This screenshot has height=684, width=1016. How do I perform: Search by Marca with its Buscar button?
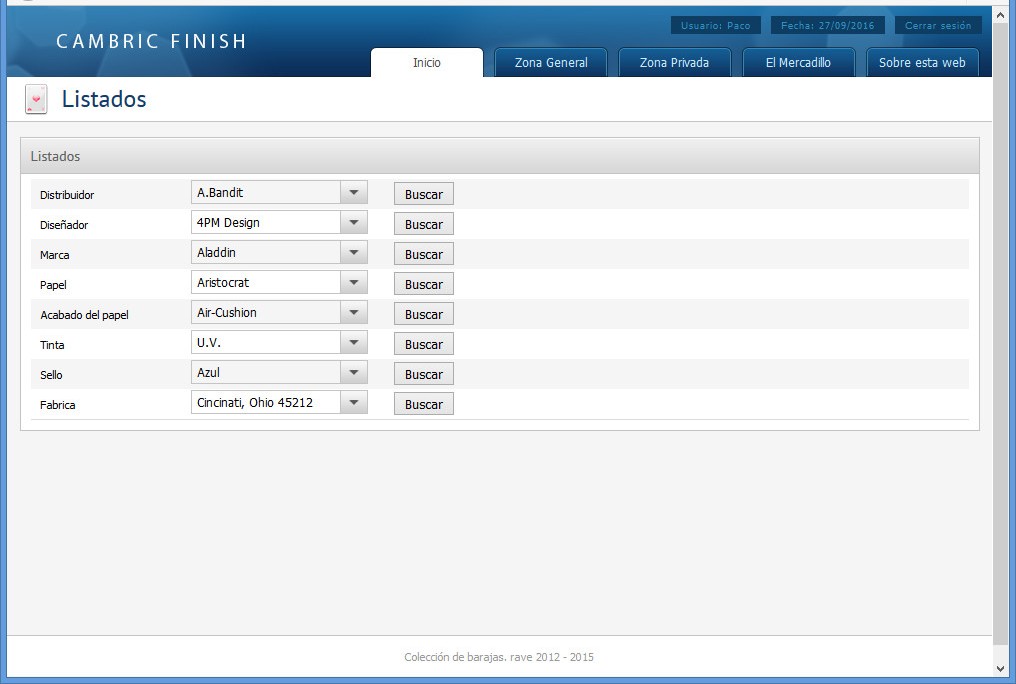click(x=424, y=254)
